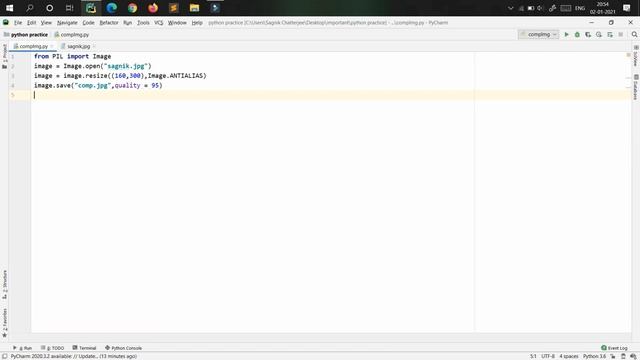Viewport: 640px width, 360px height.
Task: Open the Code menu
Action: [88, 23]
